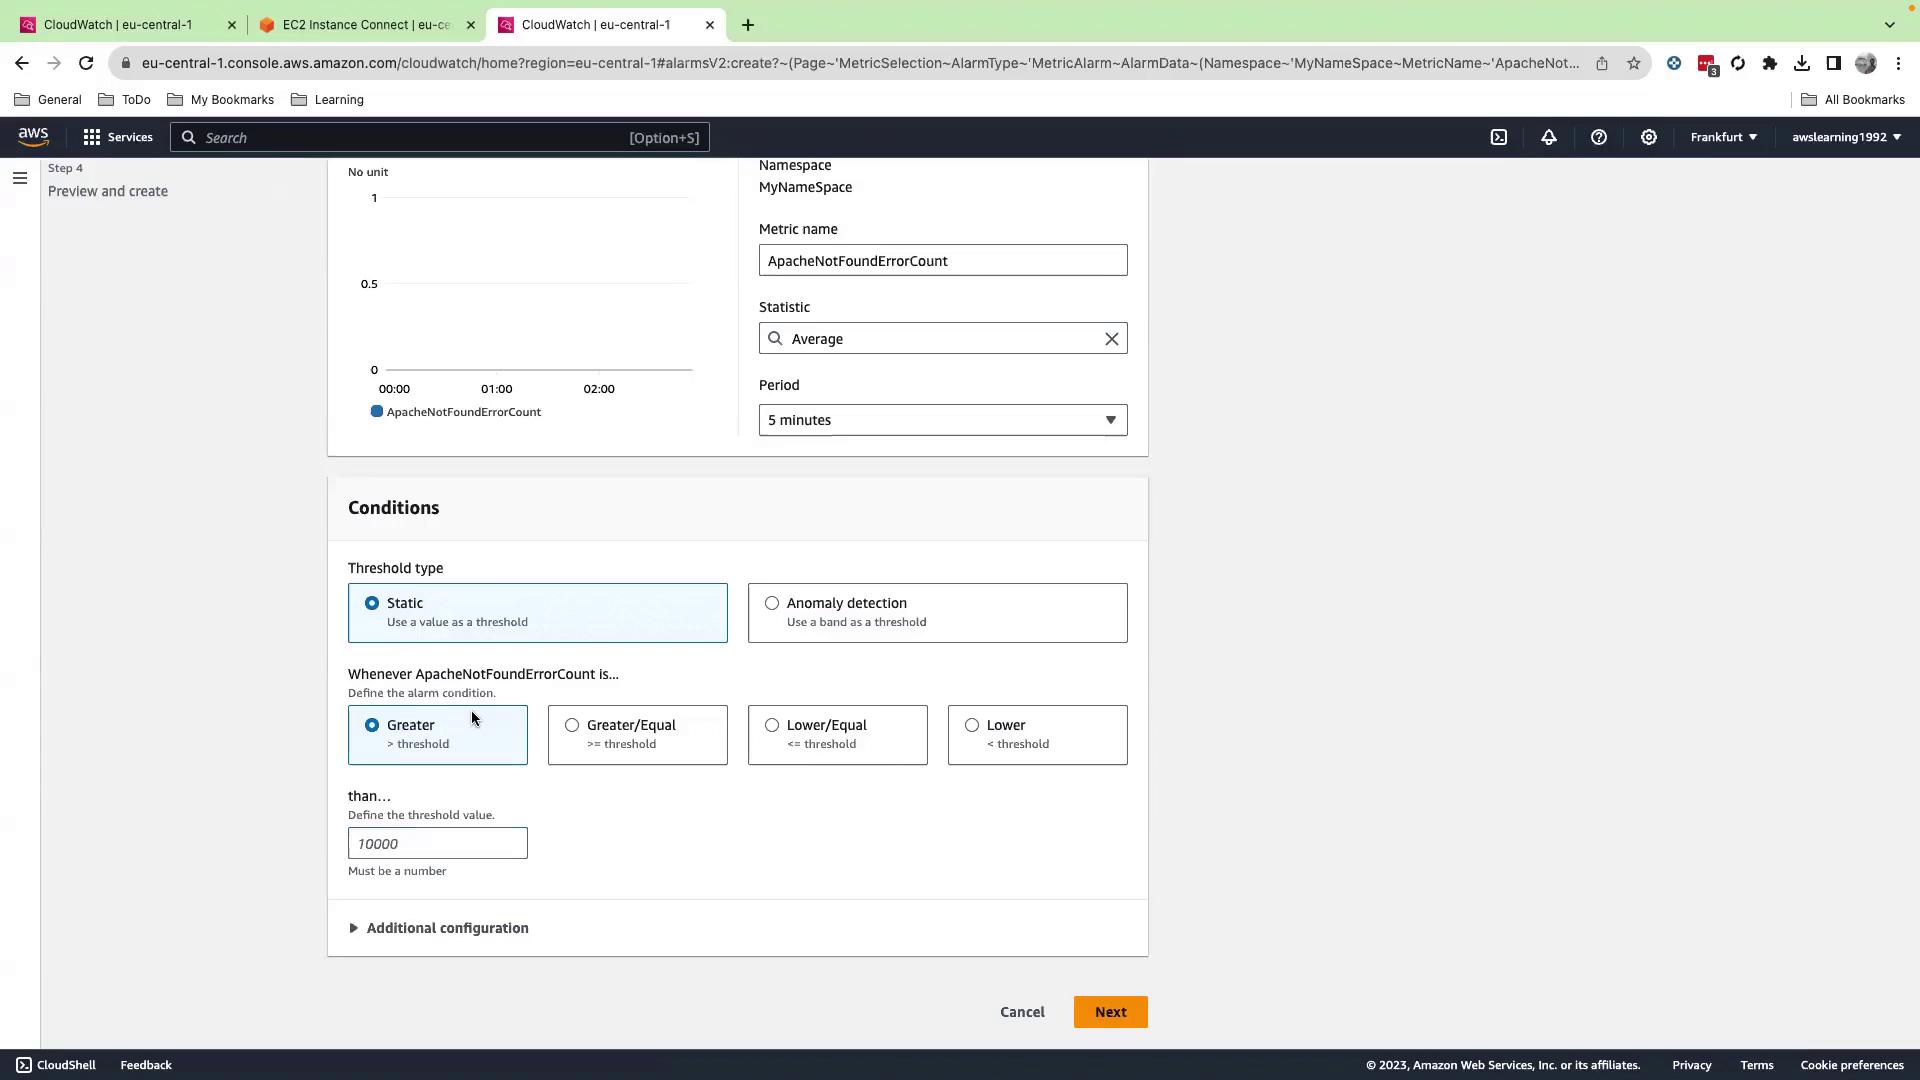Open the notifications bell
Image resolution: width=1920 pixels, height=1080 pixels.
click(1549, 137)
